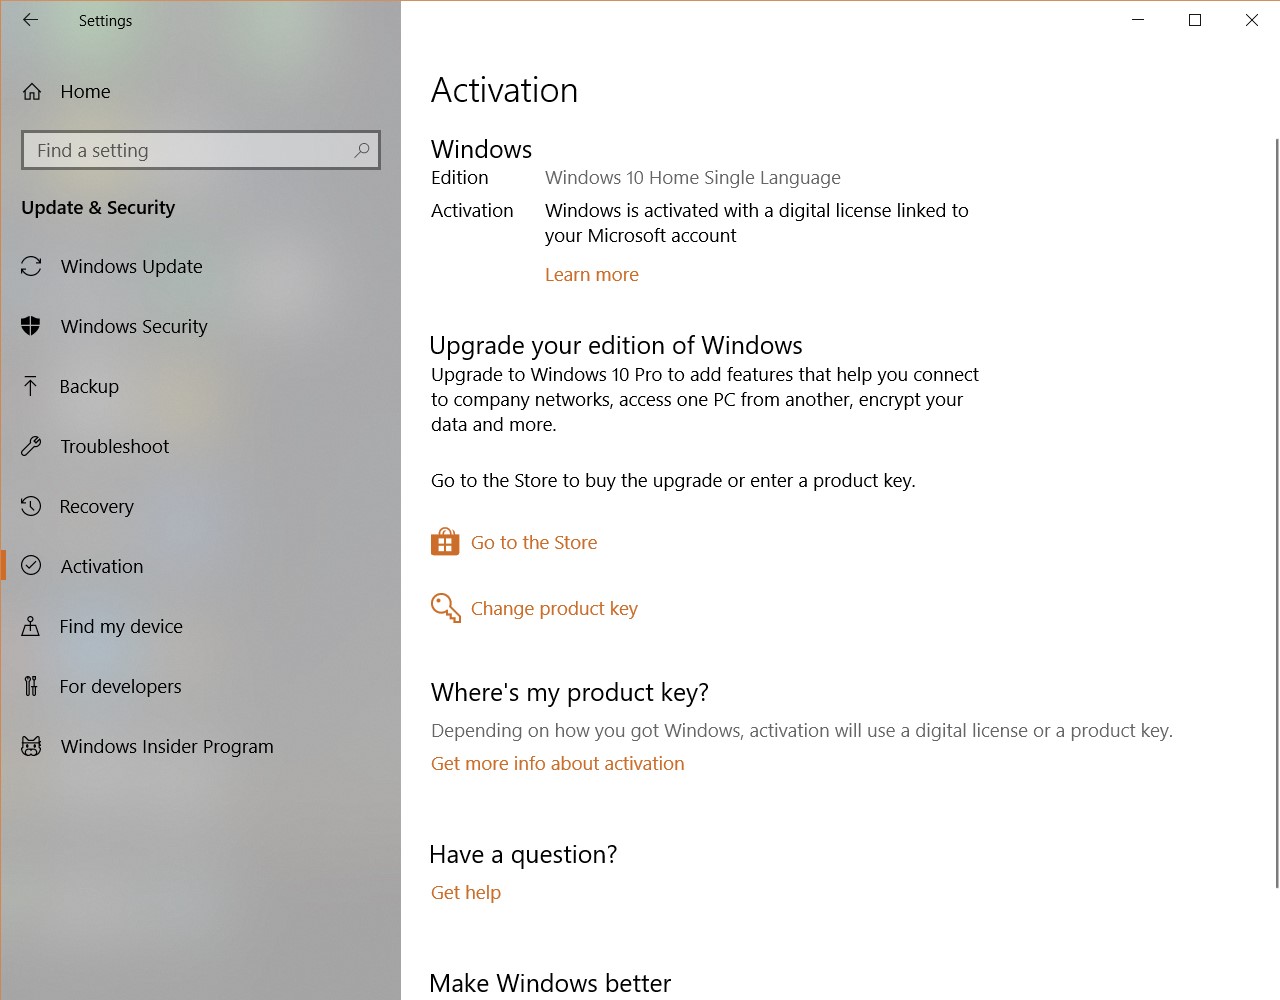Minimize the Settings window

(1138, 20)
